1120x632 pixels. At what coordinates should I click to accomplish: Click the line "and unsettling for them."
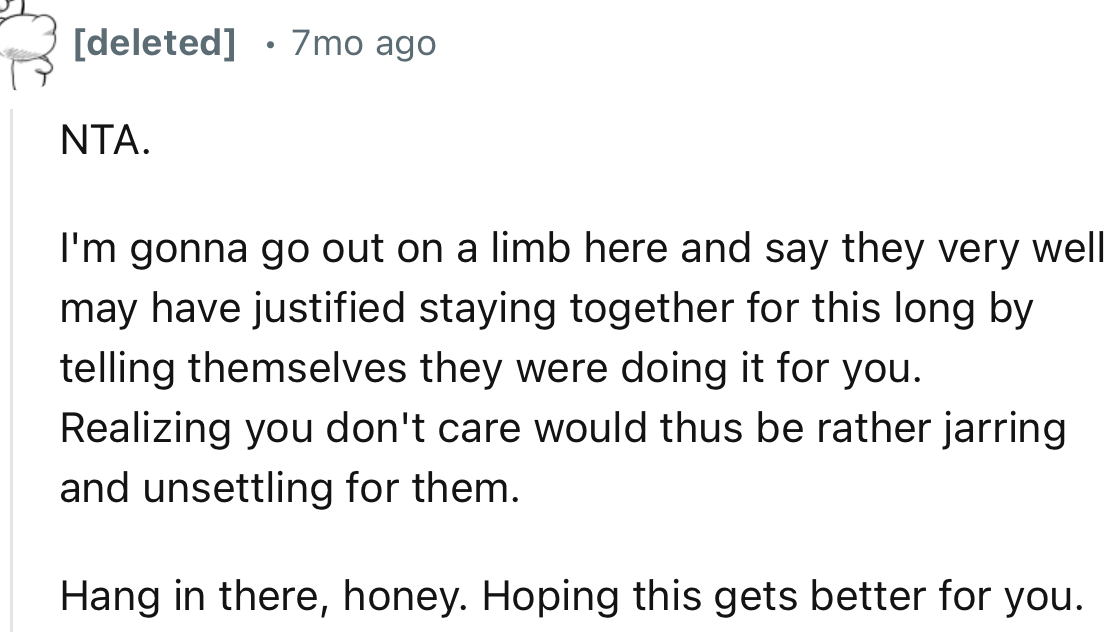pyautogui.click(x=290, y=488)
